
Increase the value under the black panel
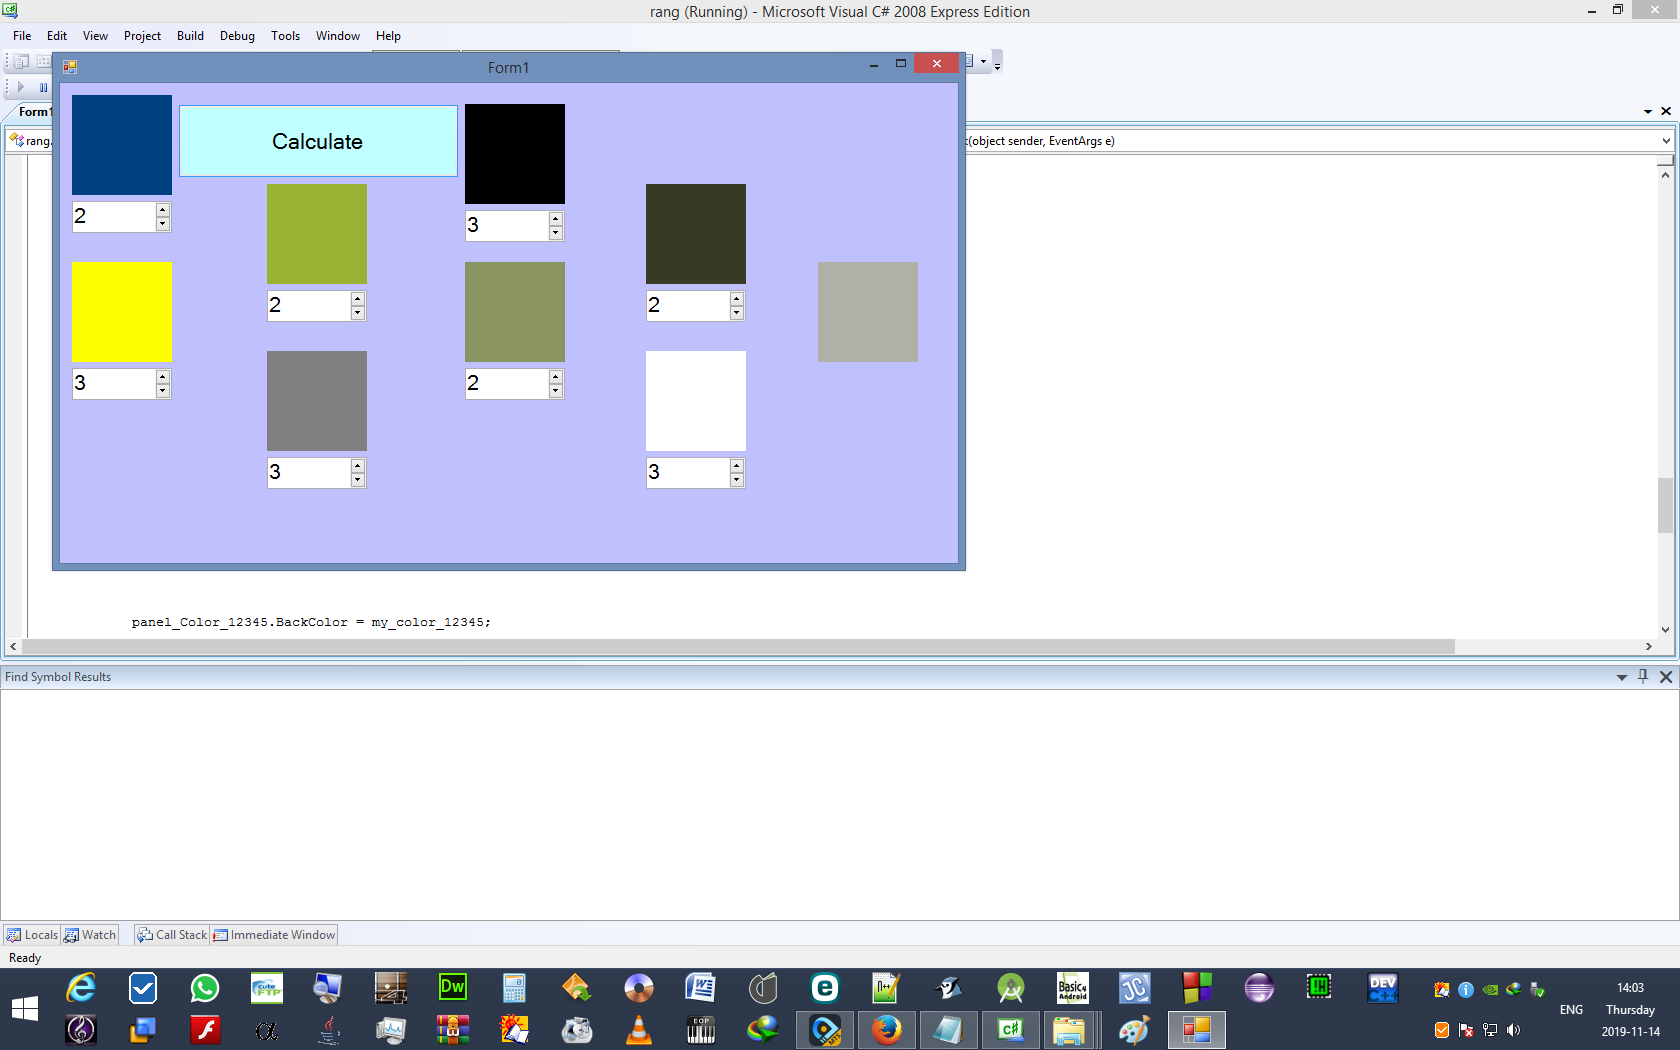555,219
